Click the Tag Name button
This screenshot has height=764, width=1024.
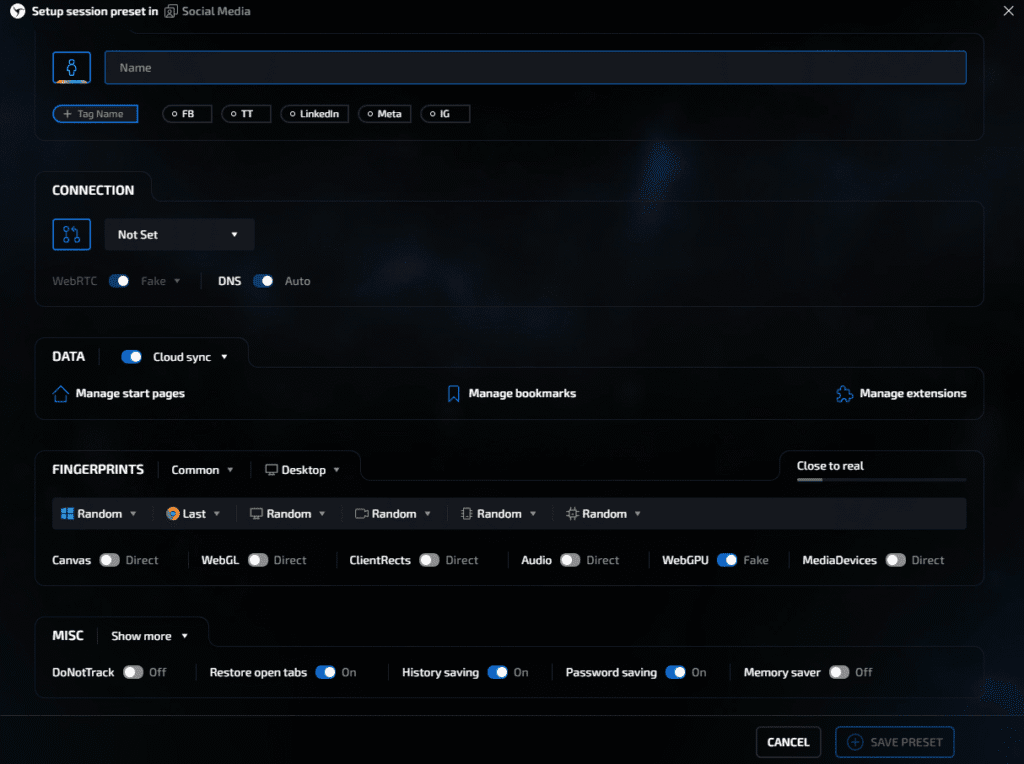(95, 113)
